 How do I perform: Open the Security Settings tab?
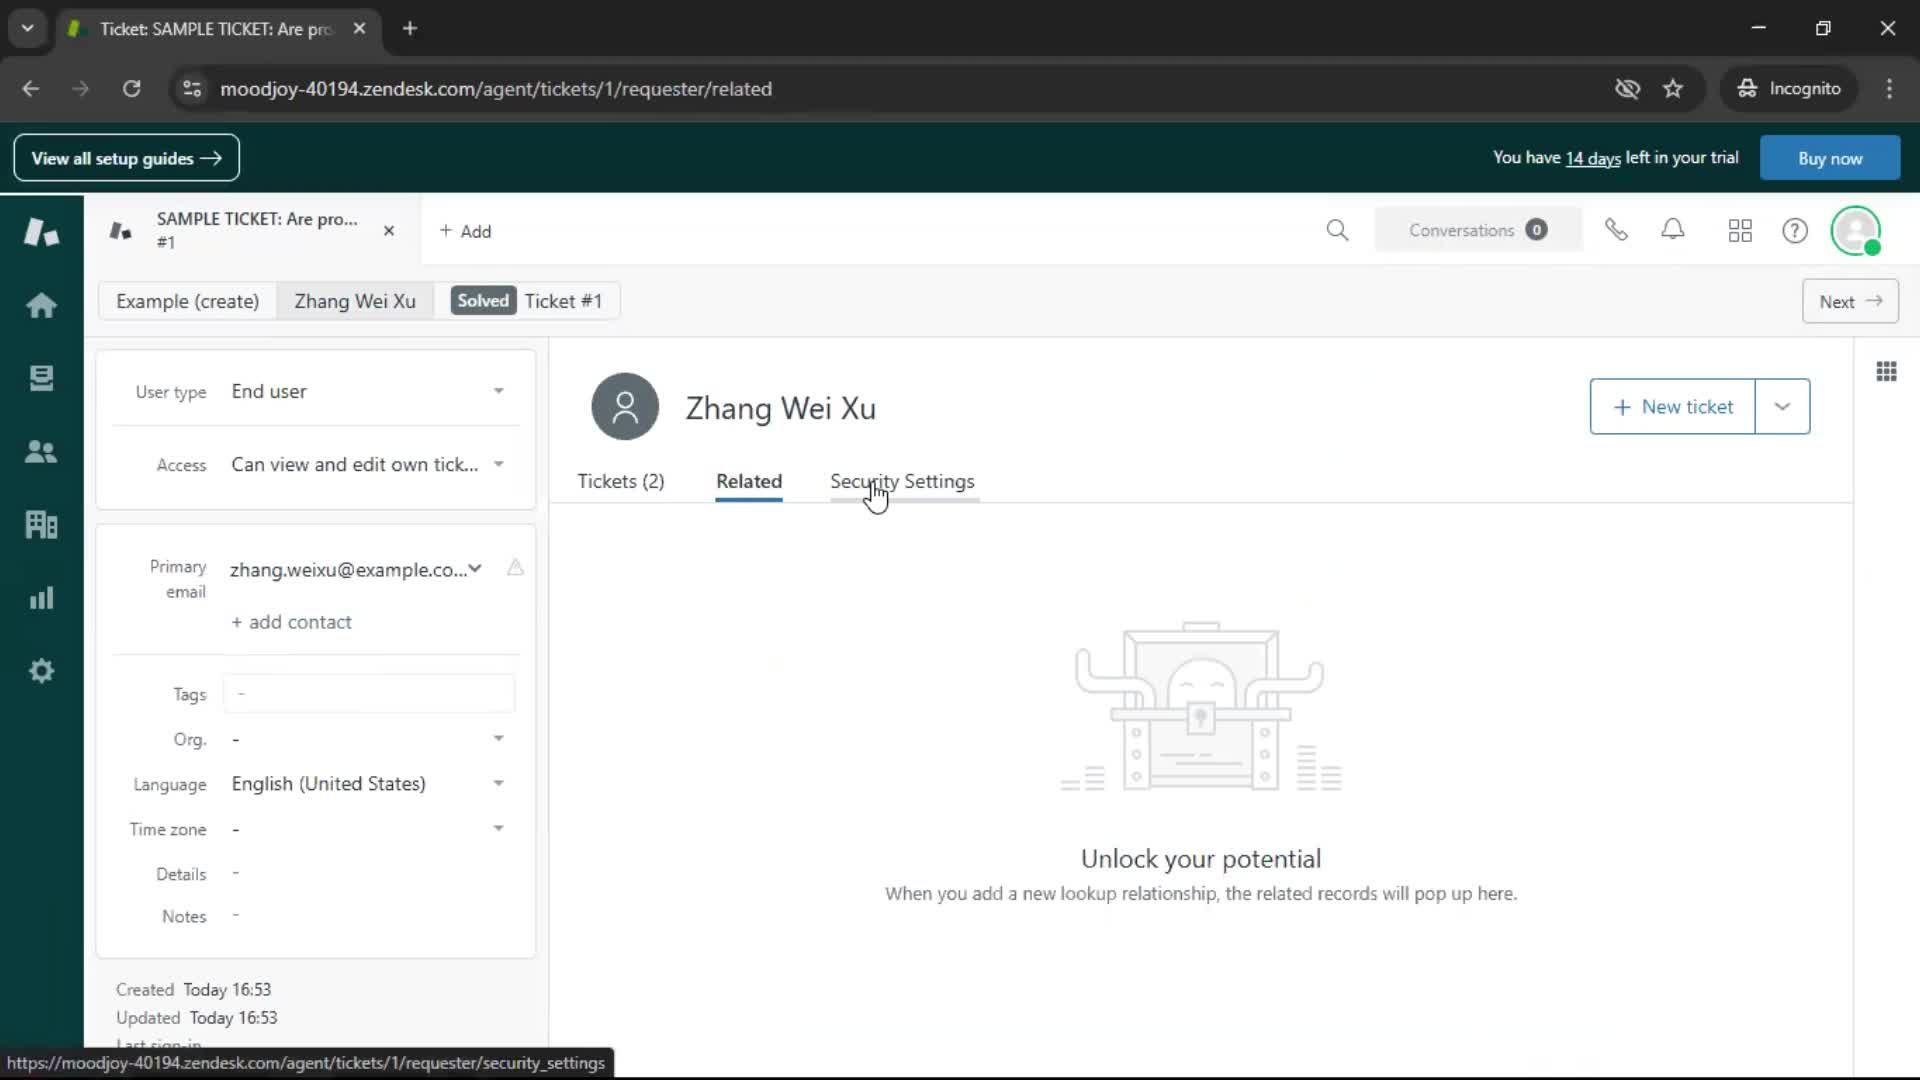point(902,481)
